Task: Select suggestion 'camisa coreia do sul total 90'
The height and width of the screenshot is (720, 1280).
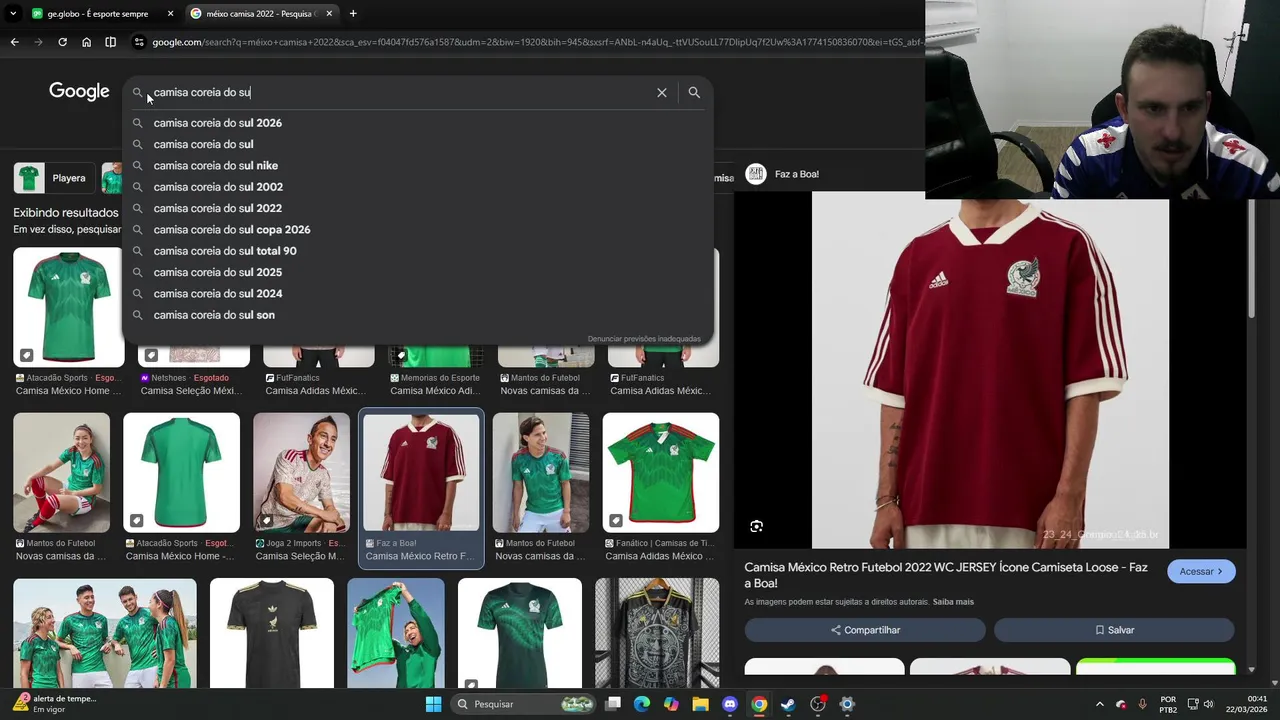Action: [x=418, y=251]
